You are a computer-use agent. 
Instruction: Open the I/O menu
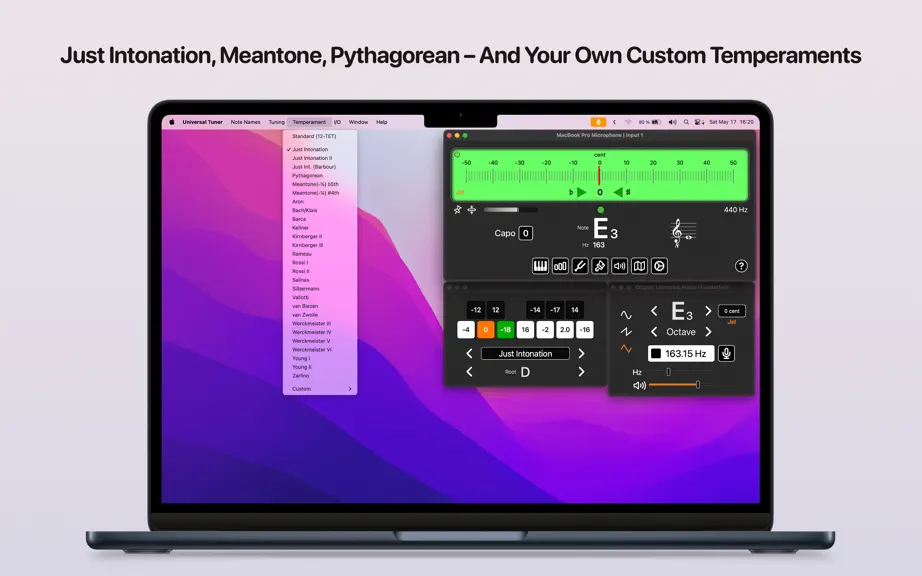[x=337, y=122]
